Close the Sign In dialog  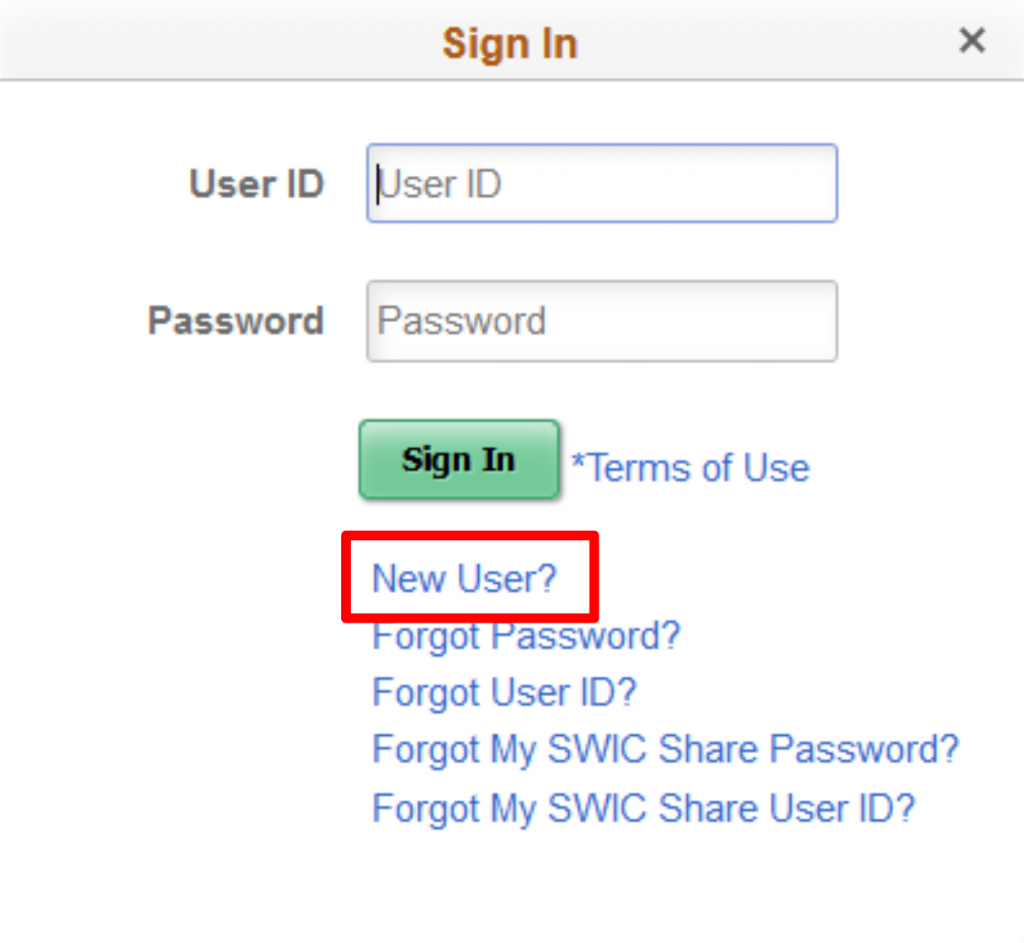pyautogui.click(x=971, y=41)
